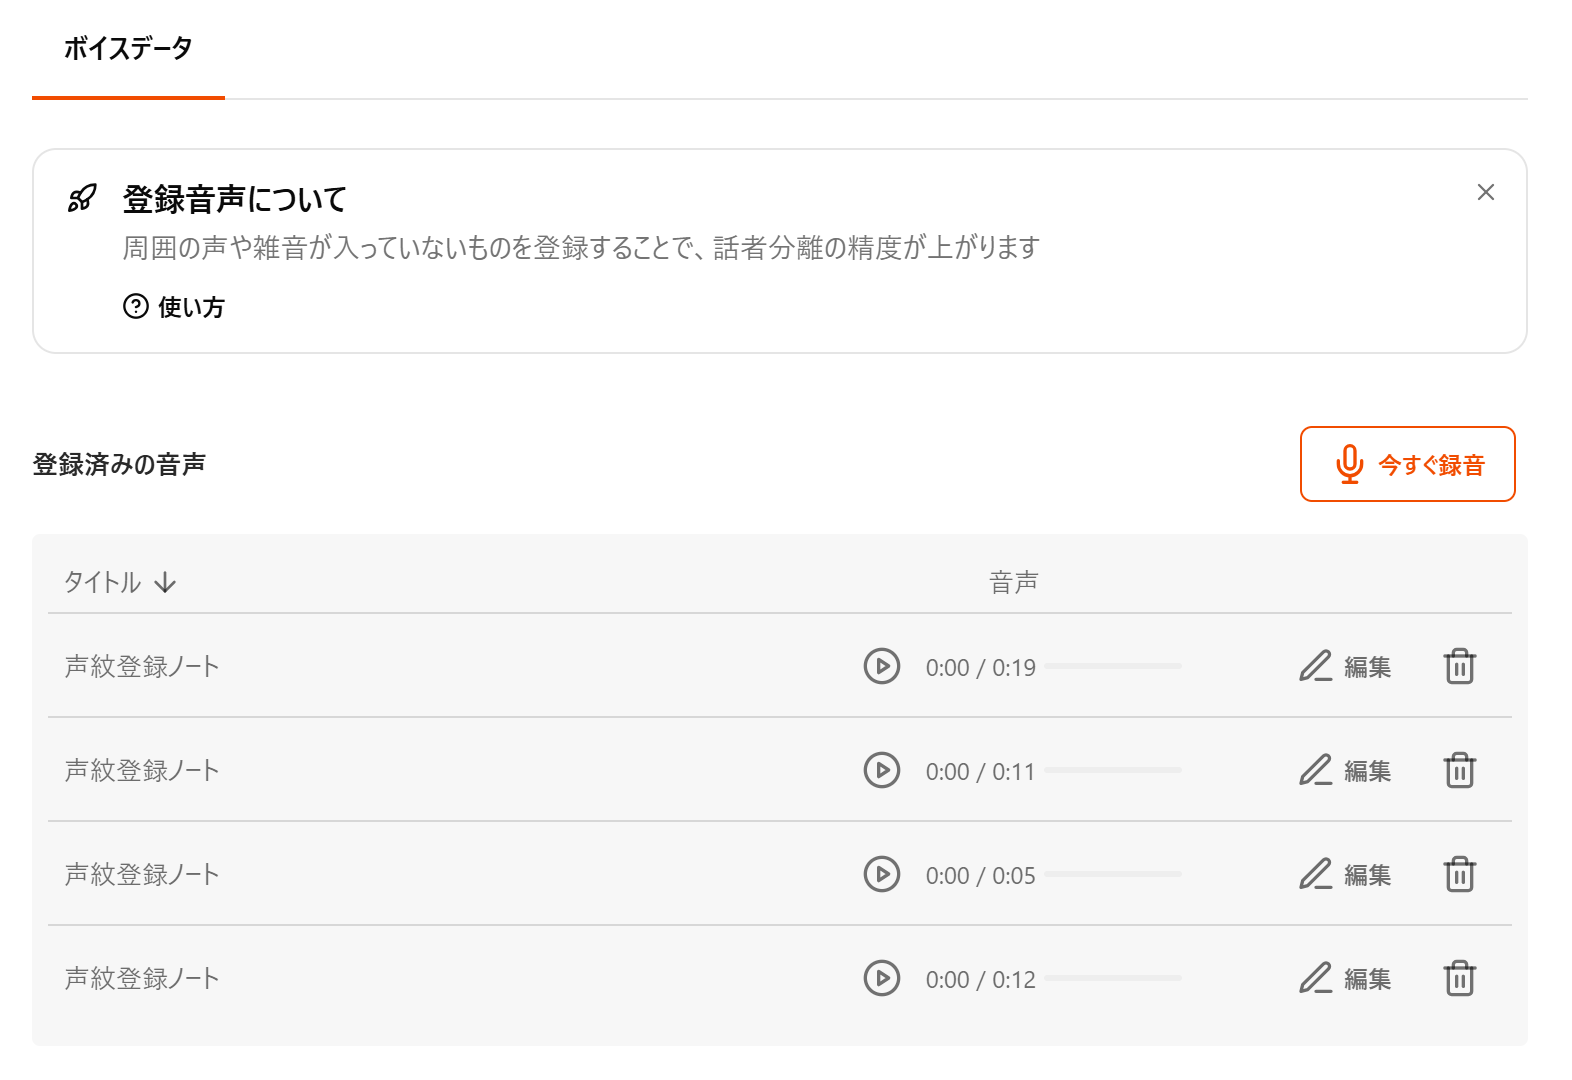
Task: Edit the 0:11 voice recording title
Action: pyautogui.click(x=1345, y=770)
